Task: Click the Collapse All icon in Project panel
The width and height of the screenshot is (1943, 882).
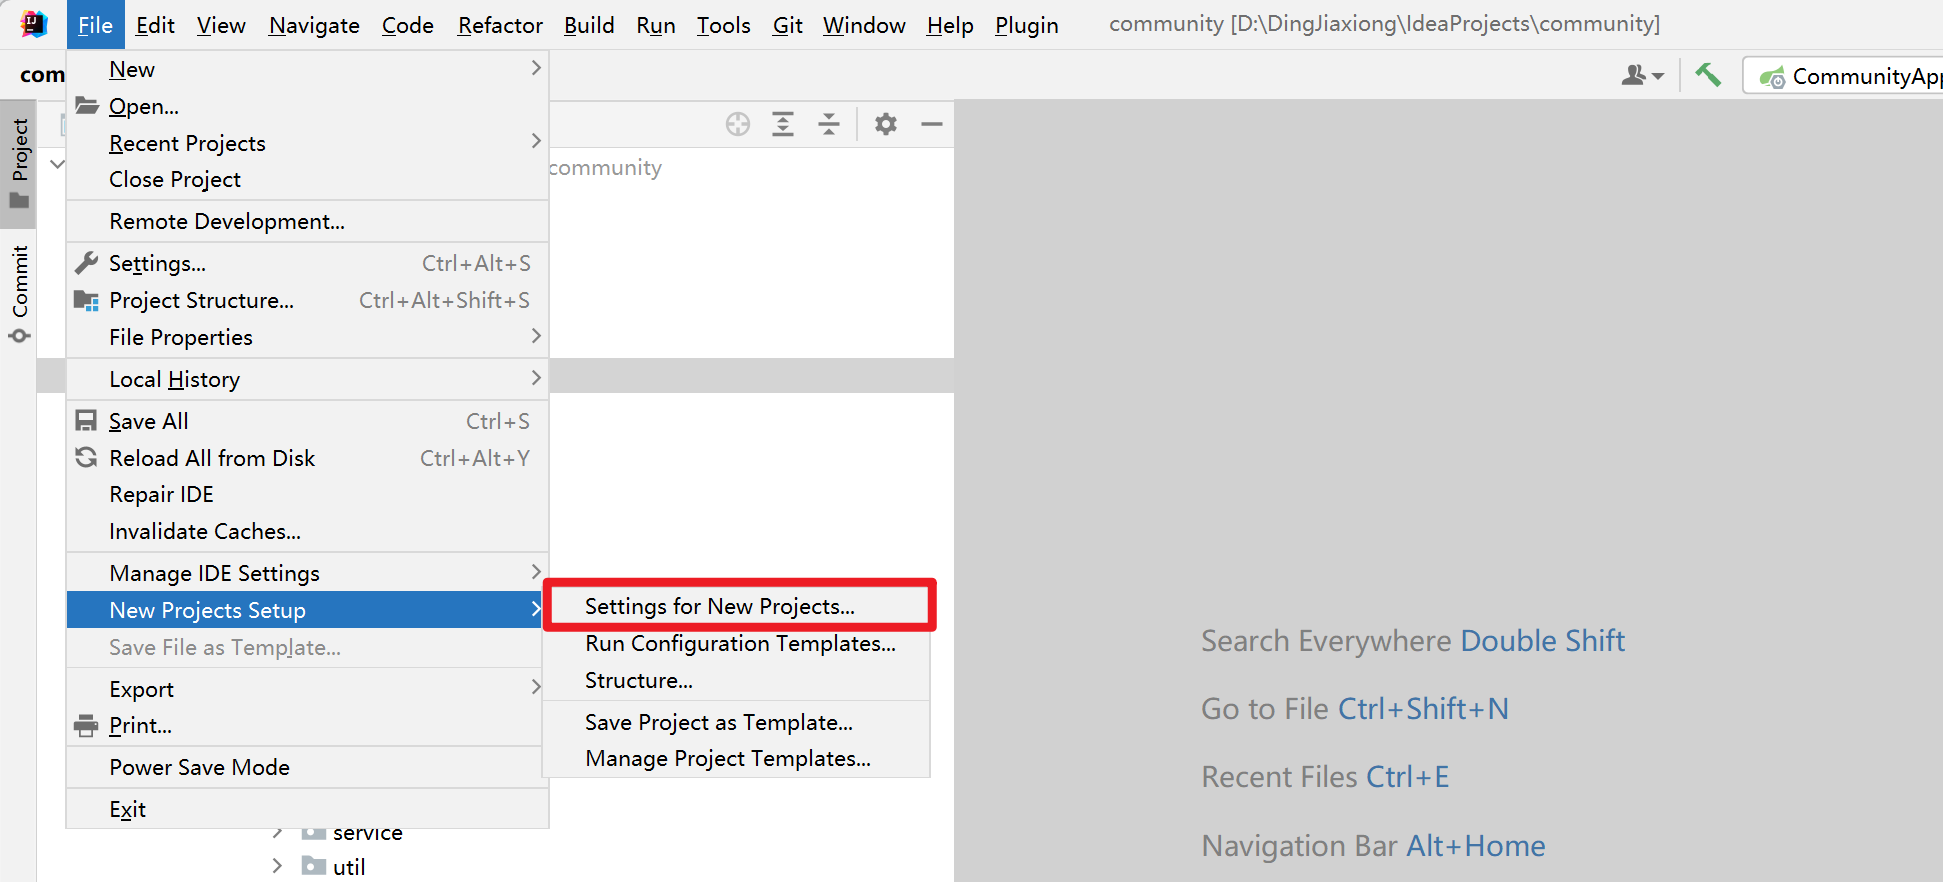Action: click(829, 124)
